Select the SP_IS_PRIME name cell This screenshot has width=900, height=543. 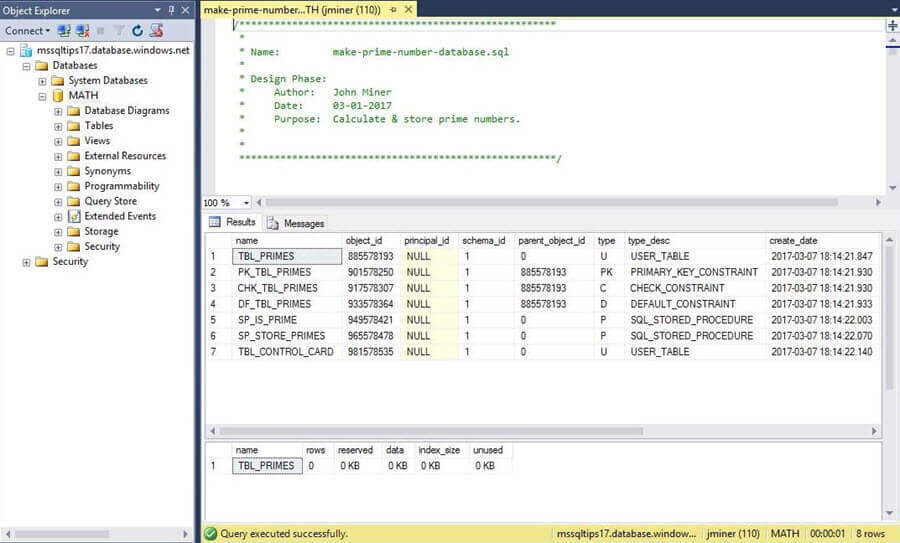(267, 320)
